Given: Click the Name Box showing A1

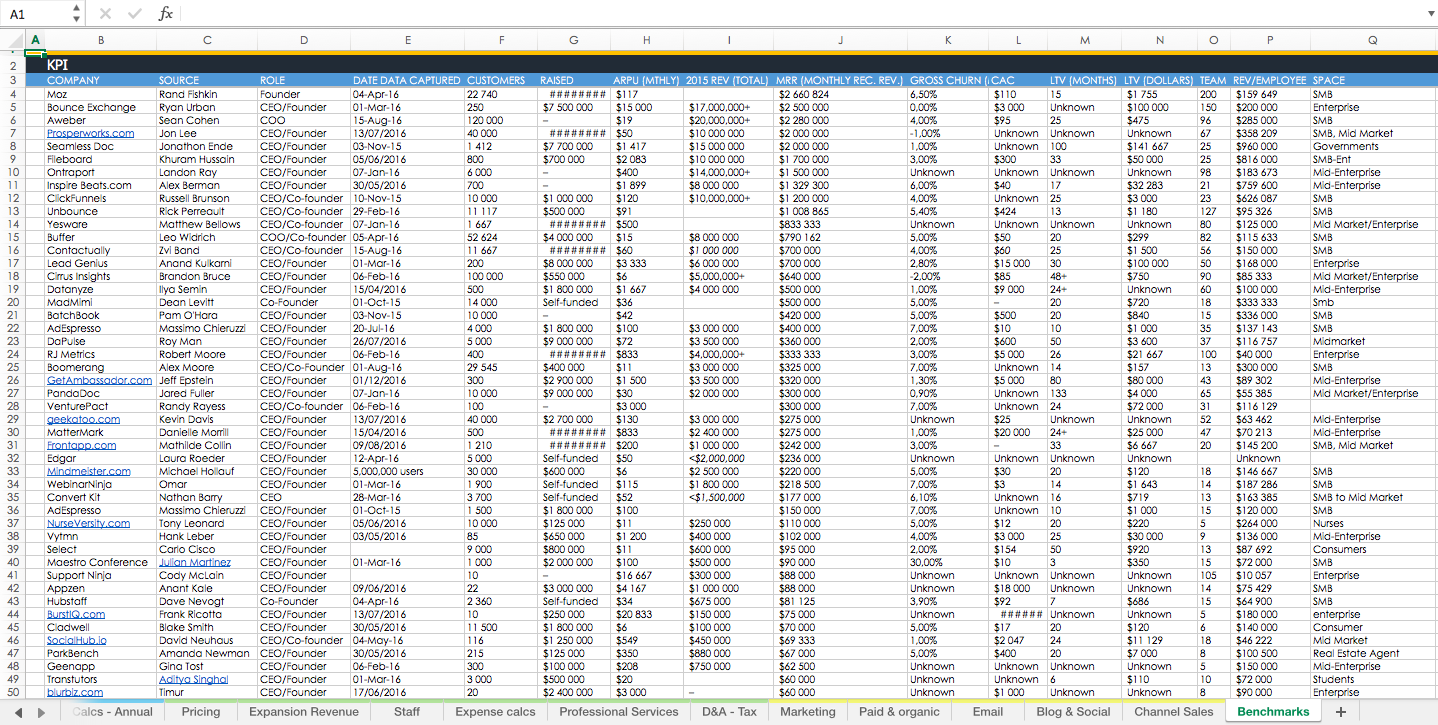Looking at the screenshot, I should tap(36, 14).
